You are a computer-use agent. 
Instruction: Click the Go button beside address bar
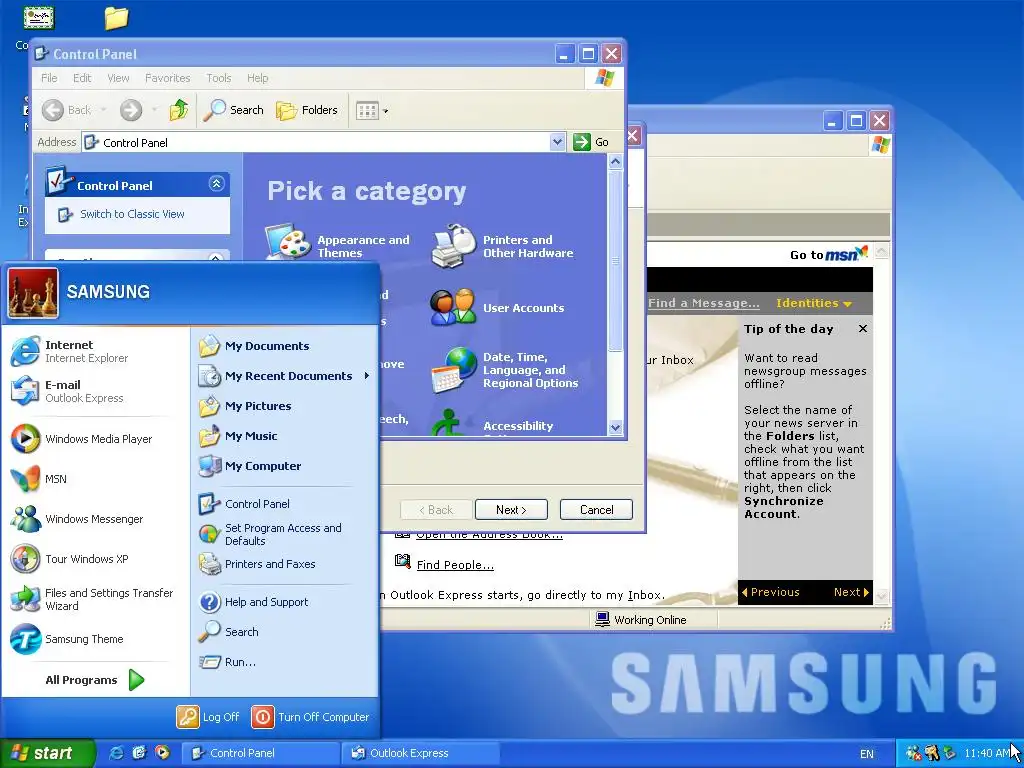point(591,142)
